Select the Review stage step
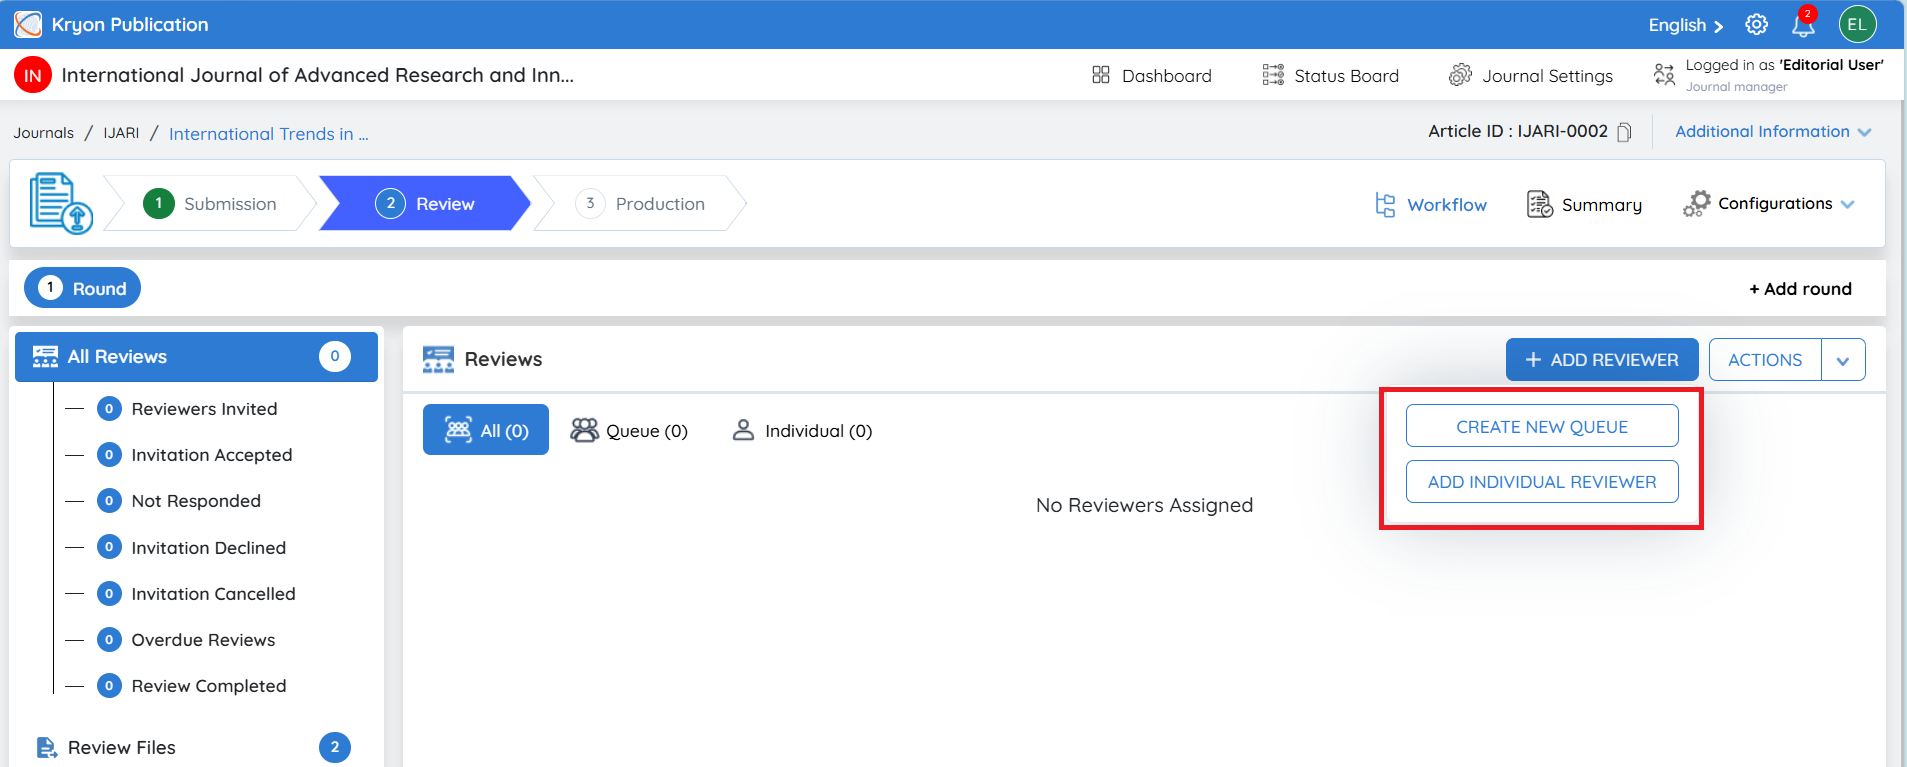1907x767 pixels. [x=425, y=204]
